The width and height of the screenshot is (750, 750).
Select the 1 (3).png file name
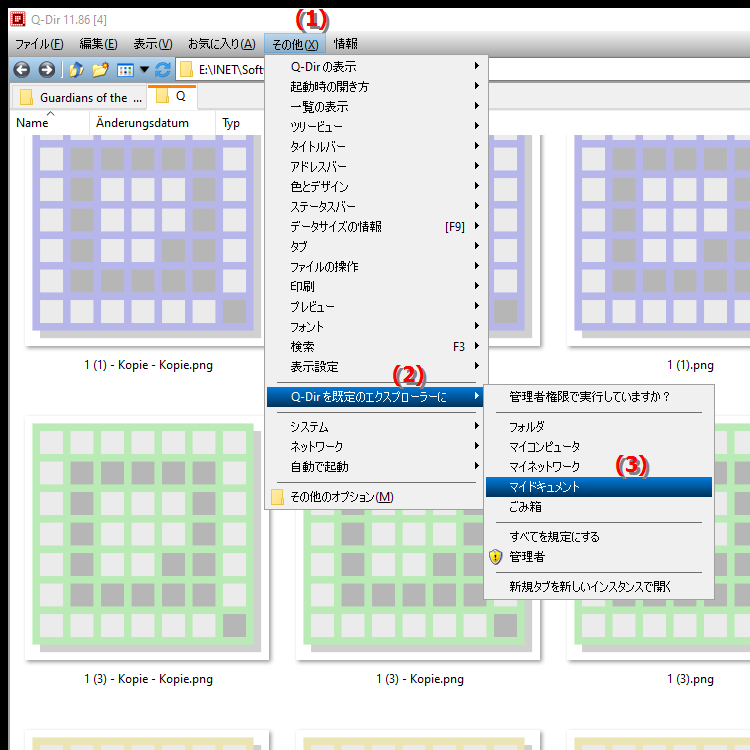tap(690, 679)
